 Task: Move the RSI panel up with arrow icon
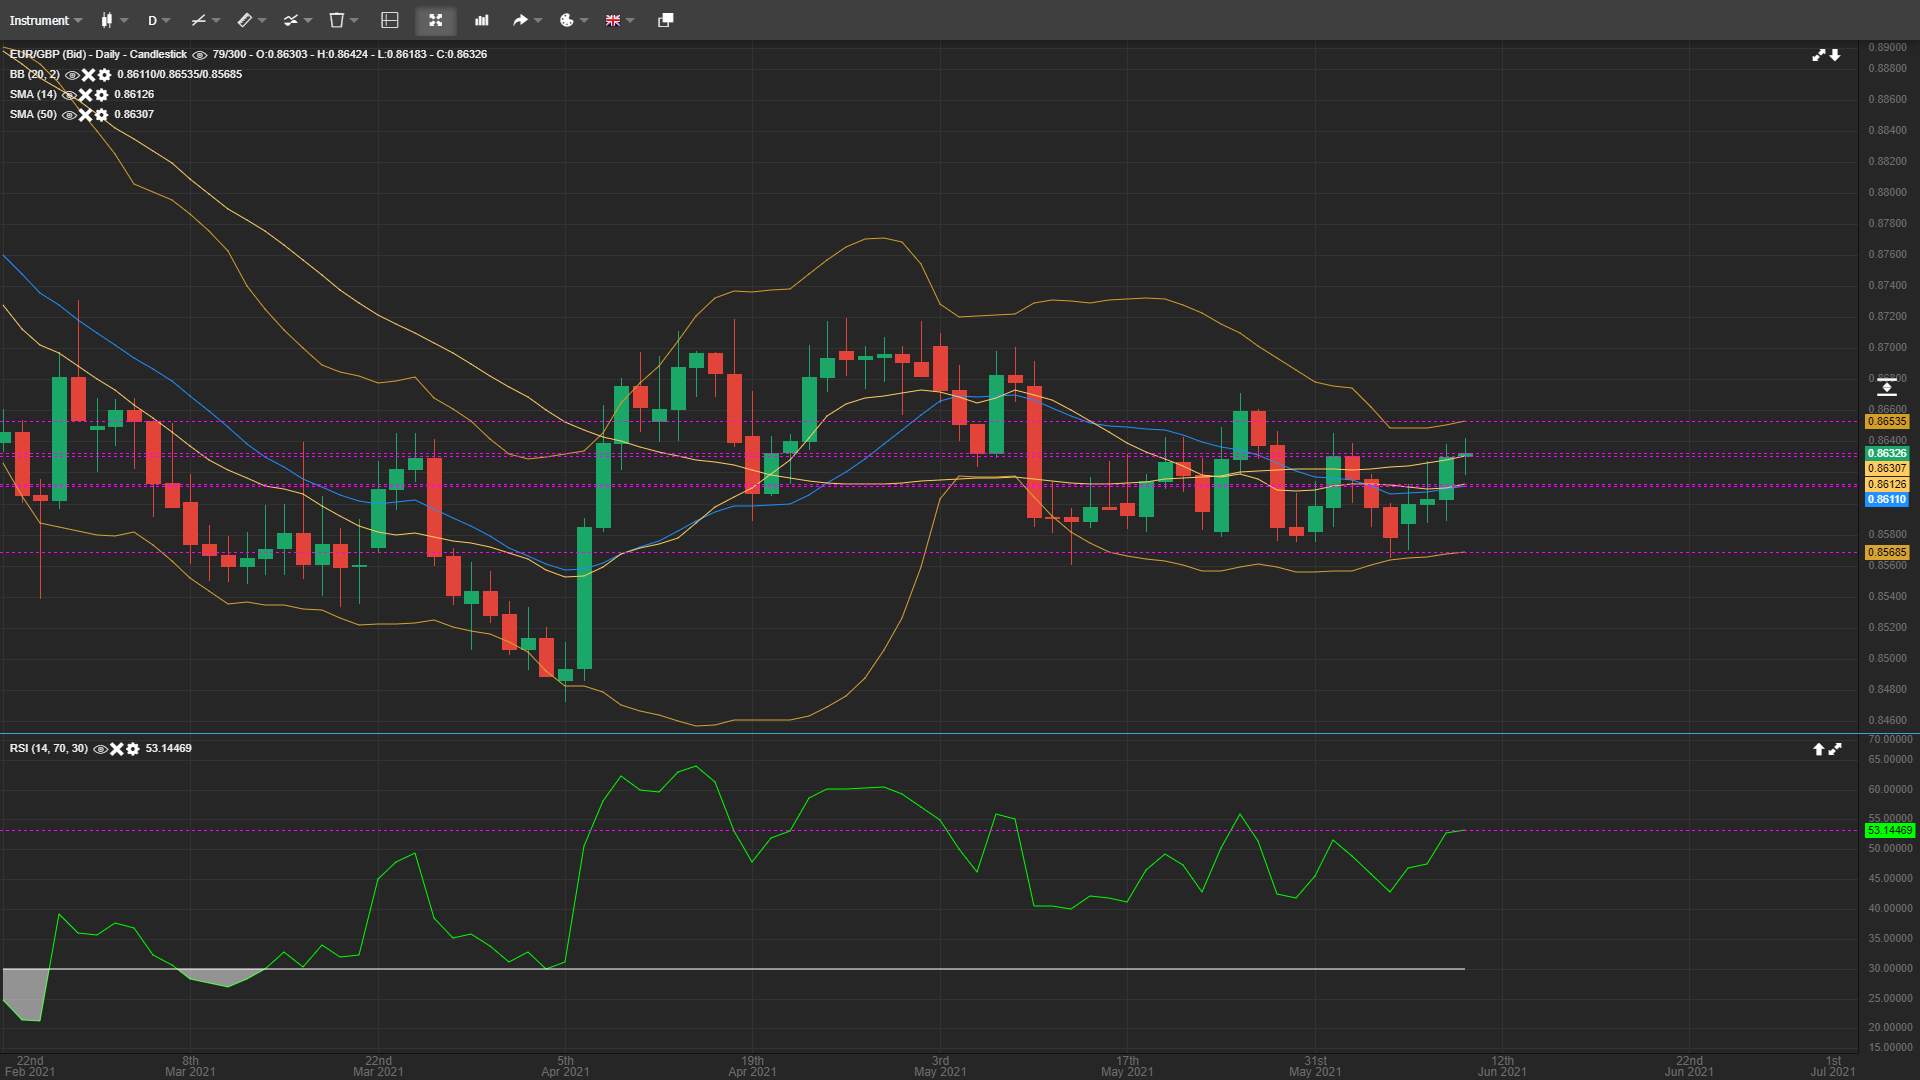click(x=1819, y=749)
